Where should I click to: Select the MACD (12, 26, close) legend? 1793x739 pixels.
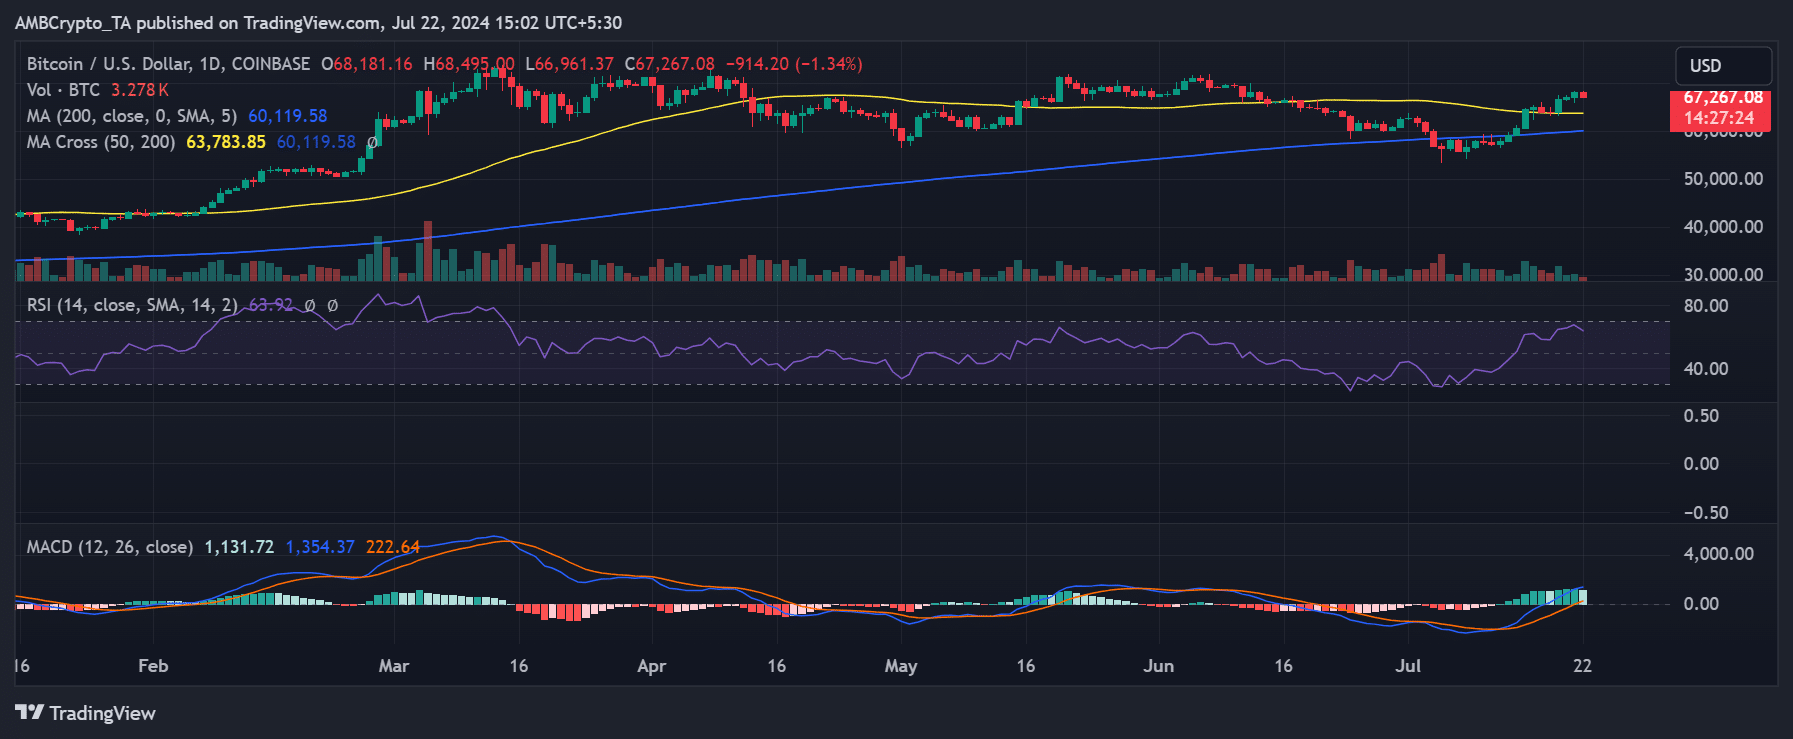click(110, 547)
